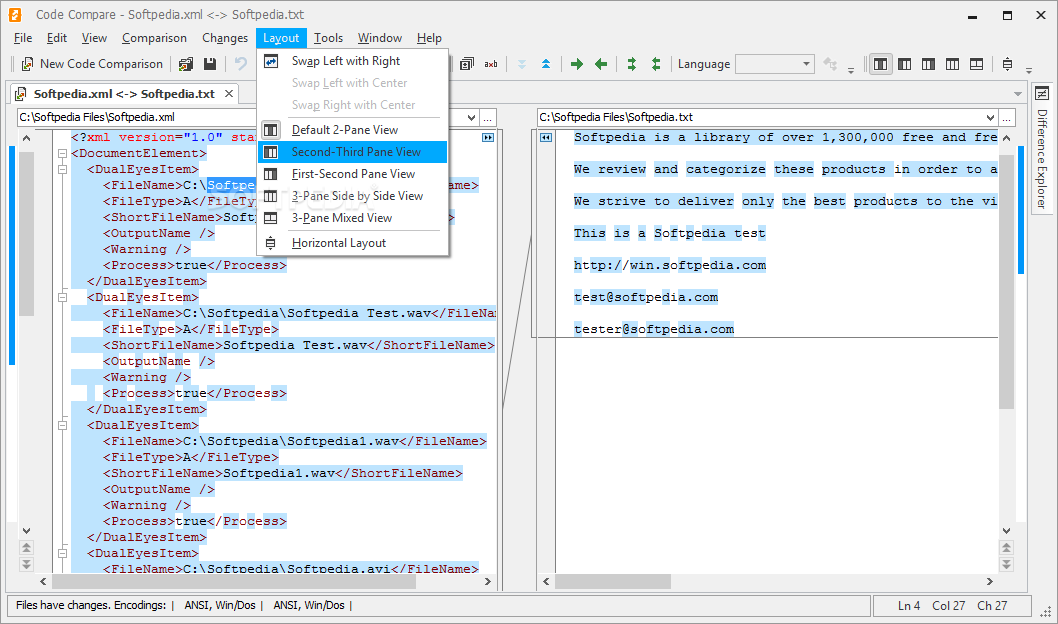Choose Second-Third Pane View menu item
Image resolution: width=1058 pixels, height=624 pixels.
point(353,152)
